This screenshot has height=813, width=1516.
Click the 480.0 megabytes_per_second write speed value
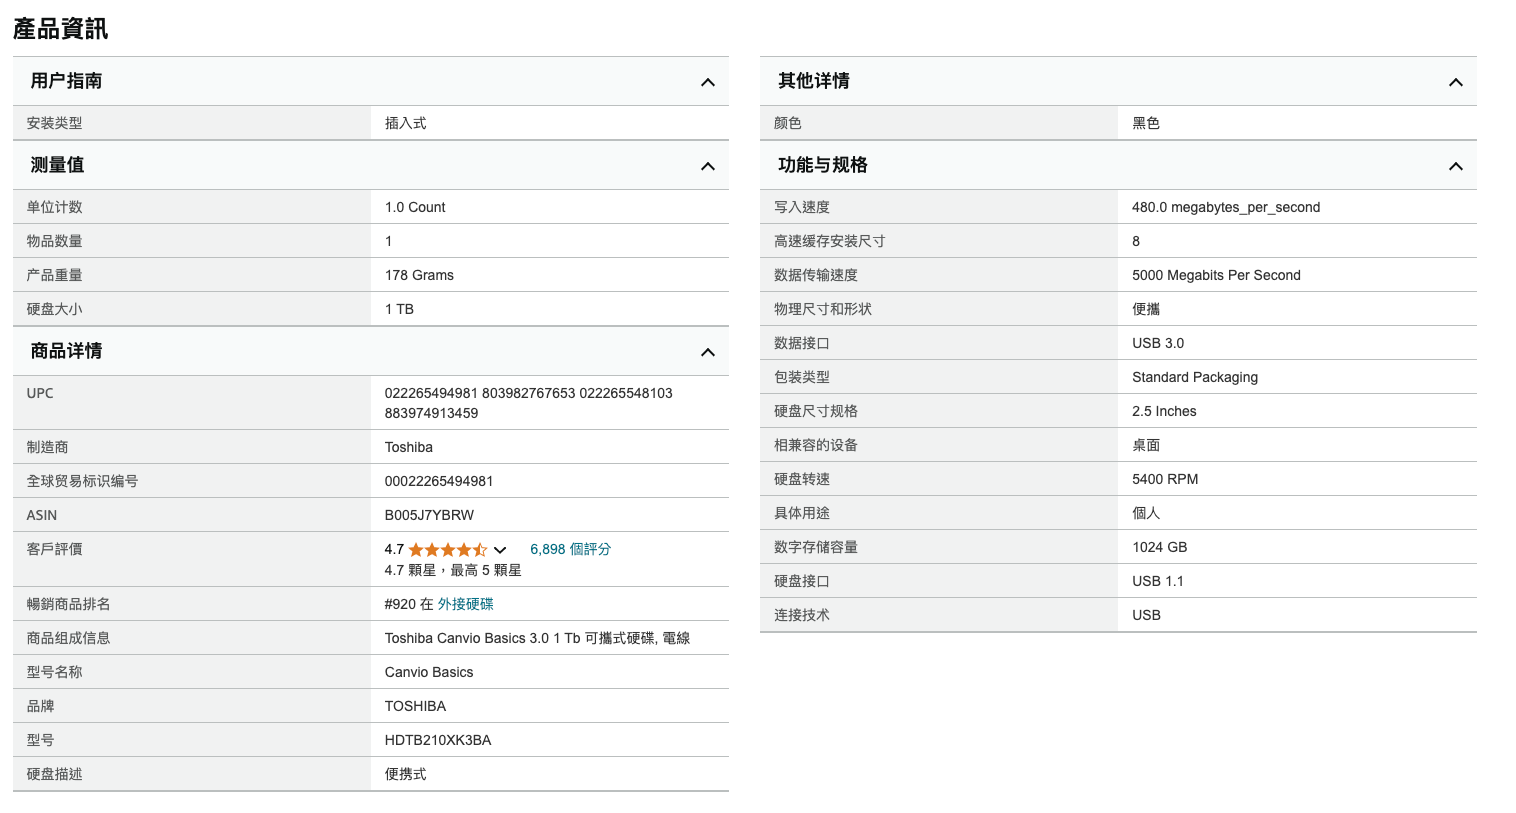[x=1225, y=207]
